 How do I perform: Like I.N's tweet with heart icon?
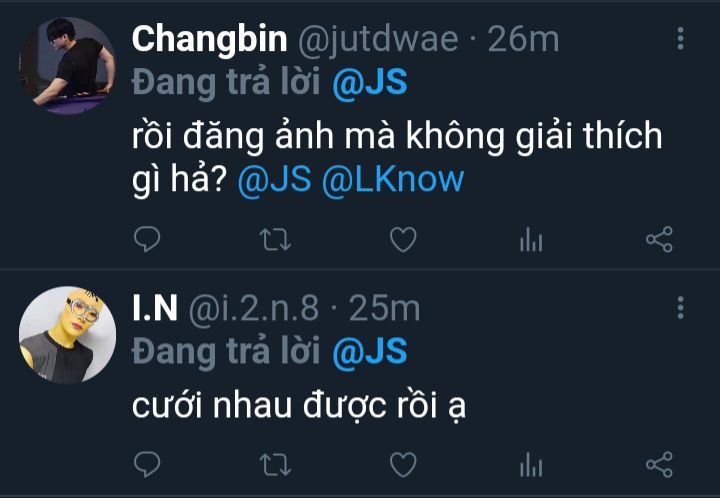(x=403, y=464)
